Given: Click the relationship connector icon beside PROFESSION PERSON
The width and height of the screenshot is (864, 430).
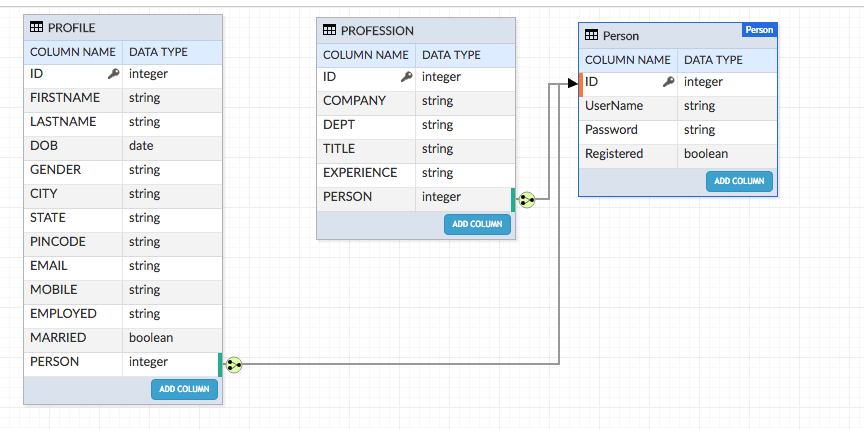Looking at the screenshot, I should coord(526,200).
